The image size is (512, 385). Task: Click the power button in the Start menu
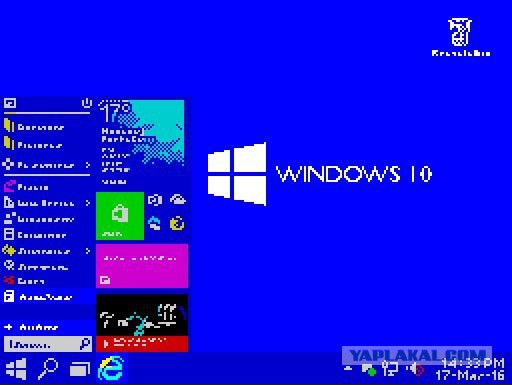click(x=86, y=103)
